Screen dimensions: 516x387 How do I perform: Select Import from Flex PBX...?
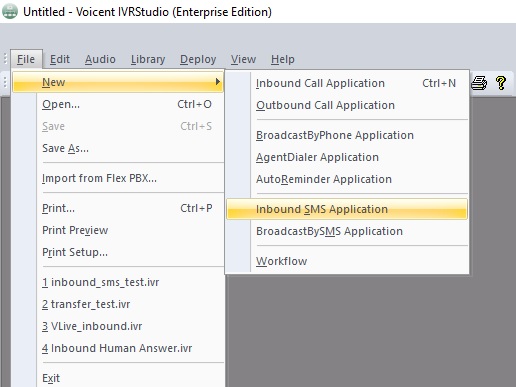click(118, 178)
